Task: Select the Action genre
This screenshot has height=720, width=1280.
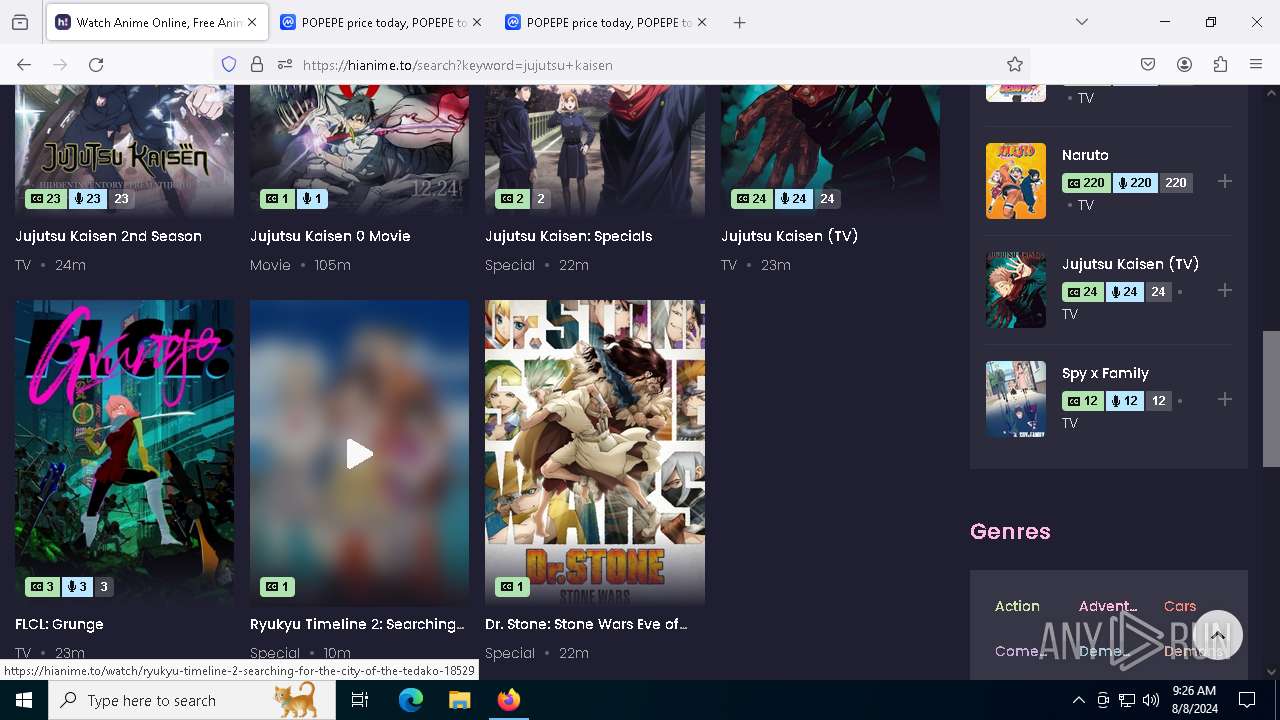Action: [x=1017, y=606]
